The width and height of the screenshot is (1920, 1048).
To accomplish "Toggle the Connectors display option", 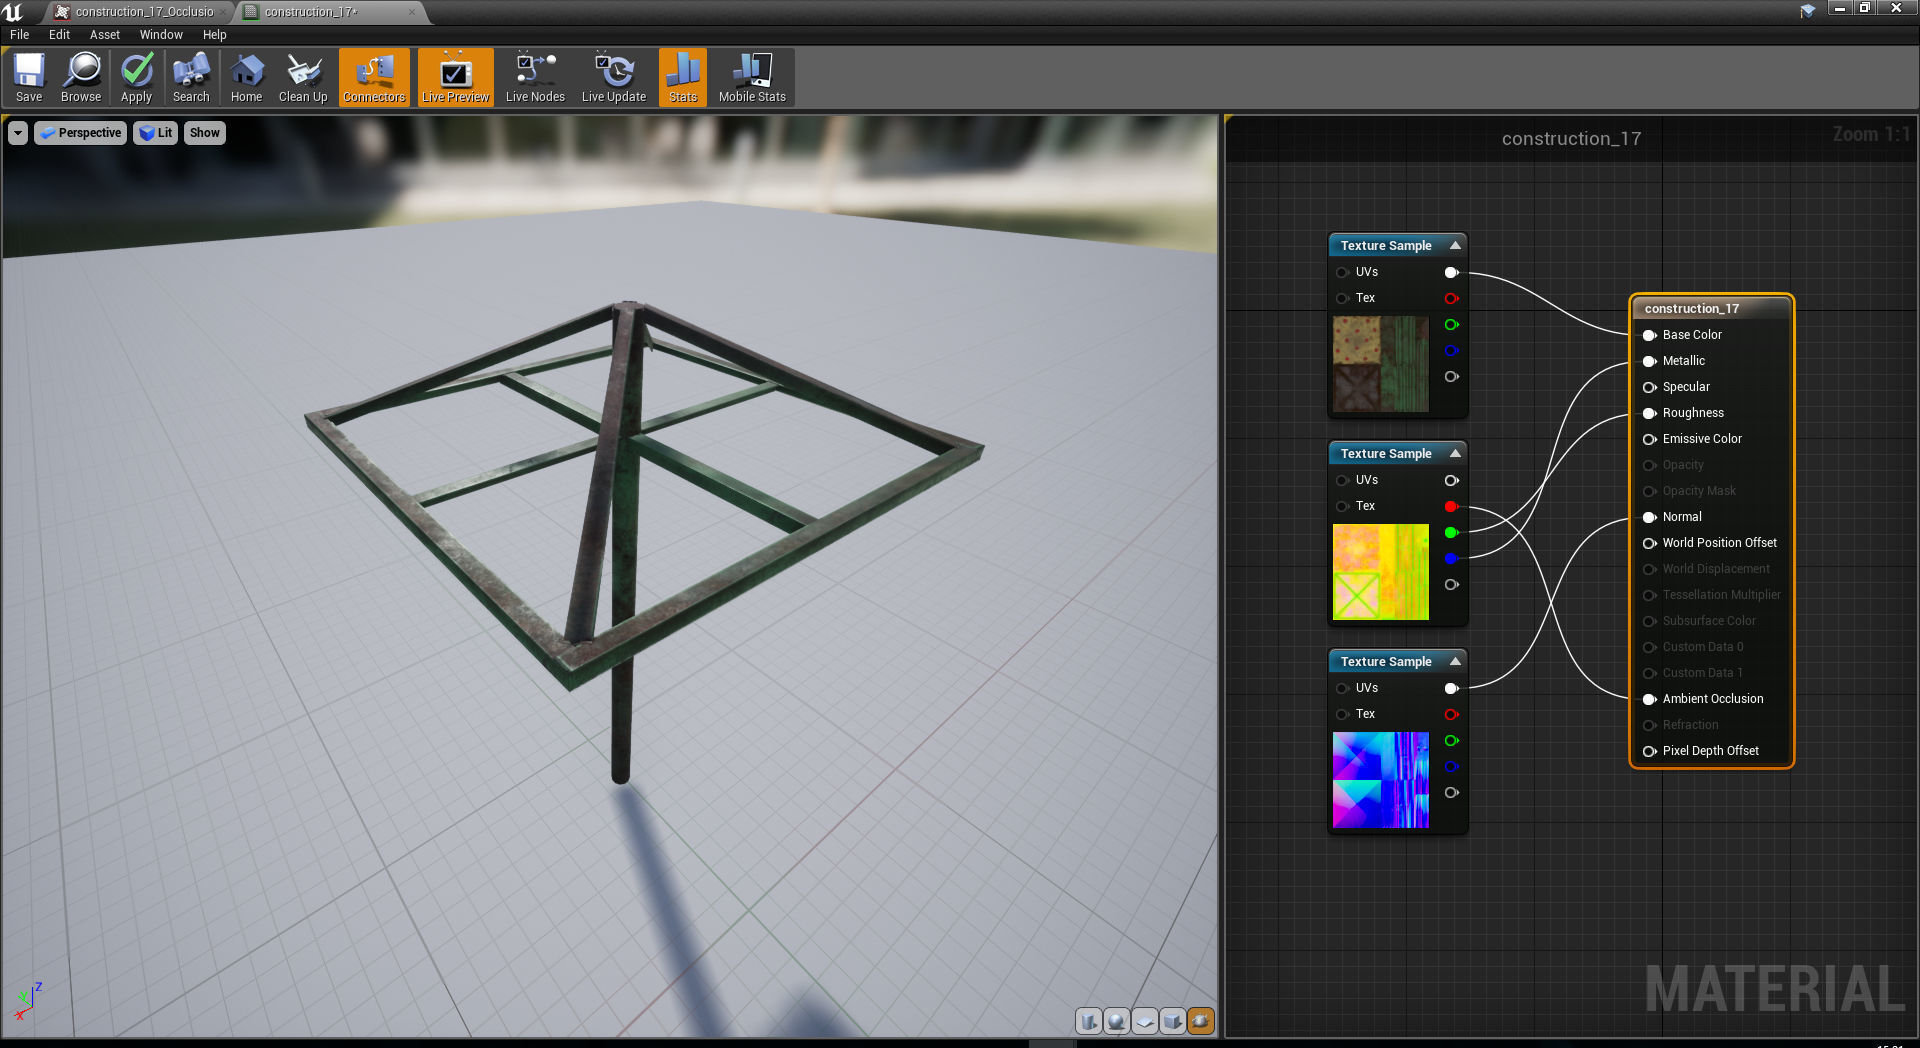I will coord(374,78).
